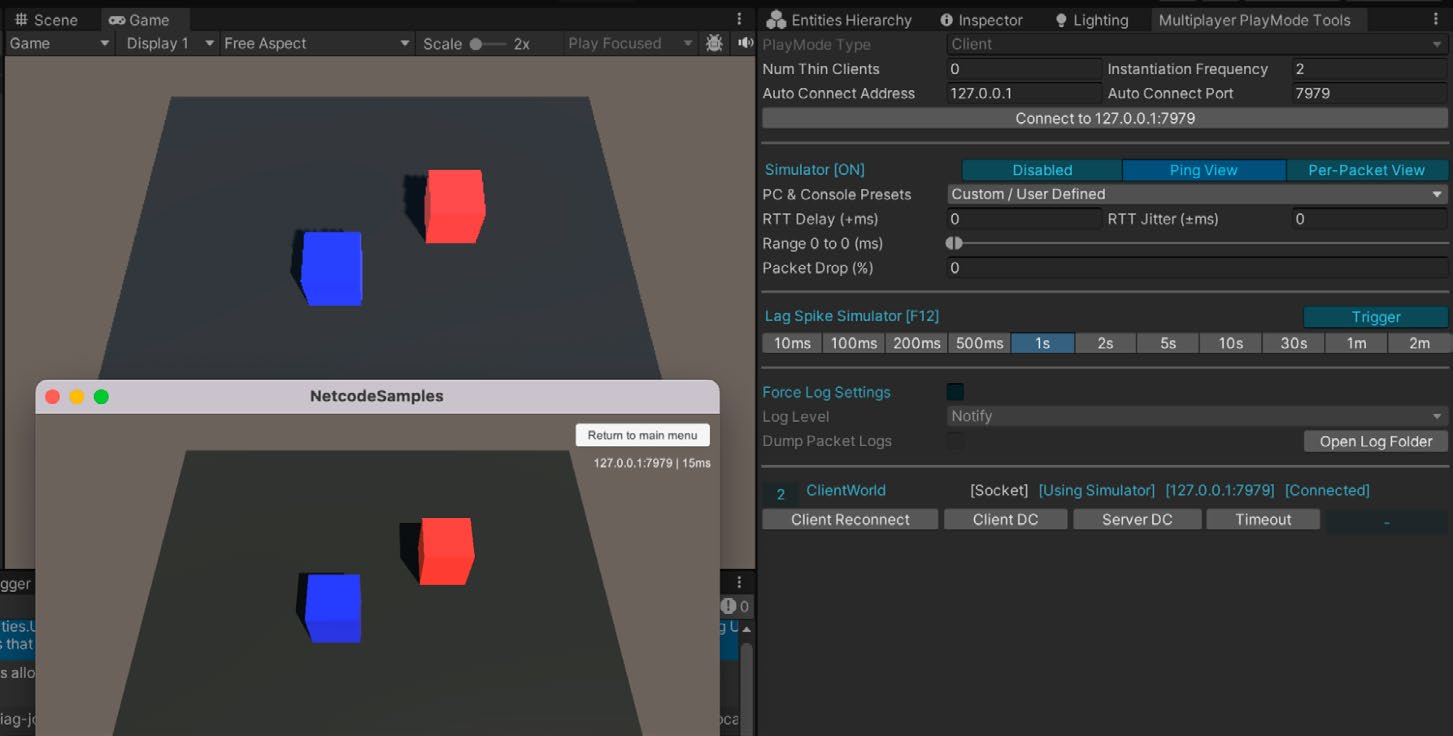Open the Free Aspect dropdown
1453x736 pixels.
(316, 43)
